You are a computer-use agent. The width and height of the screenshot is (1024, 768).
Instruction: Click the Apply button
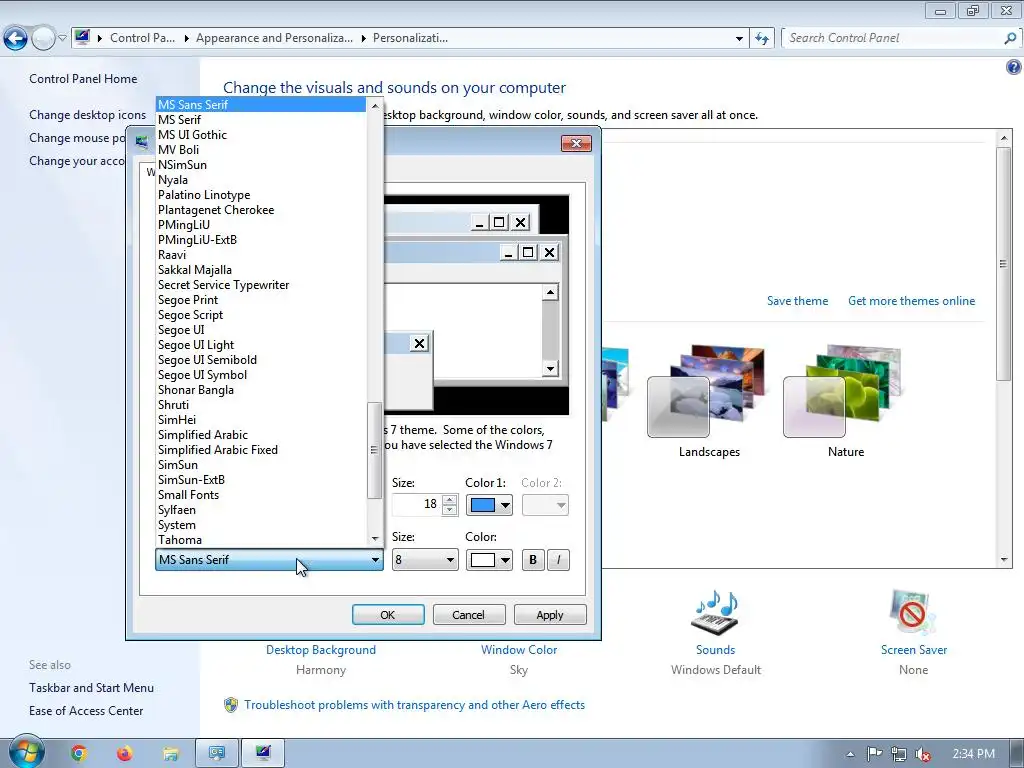click(550, 615)
